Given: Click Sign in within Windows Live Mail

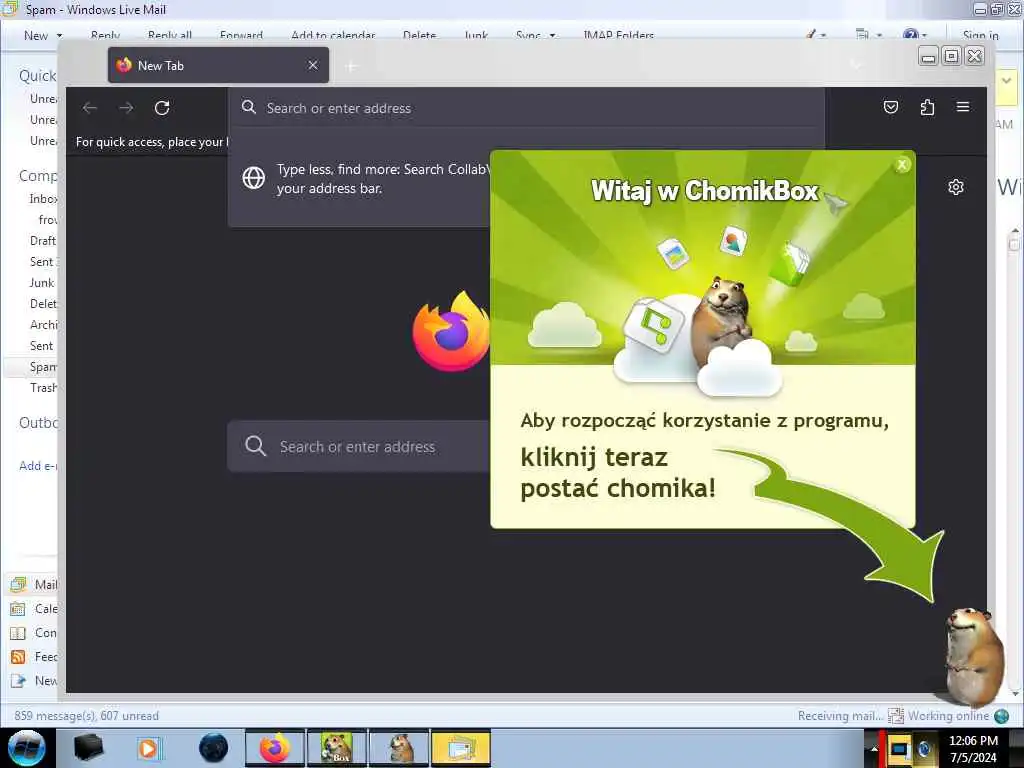Looking at the screenshot, I should click(980, 35).
